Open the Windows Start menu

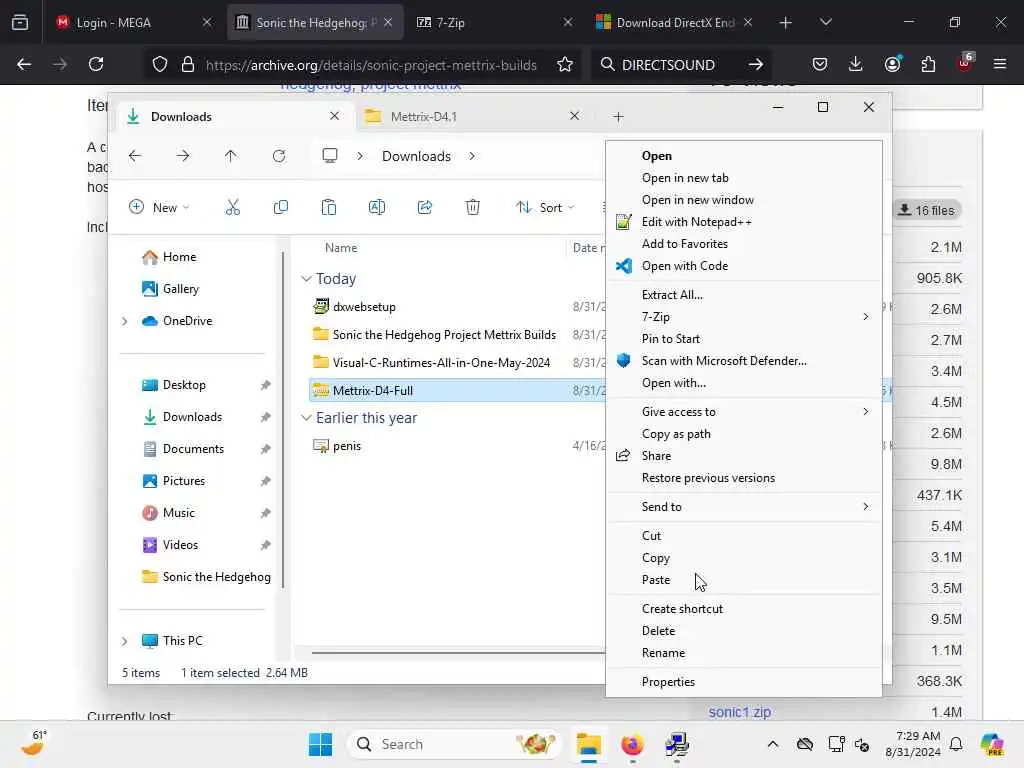(x=320, y=744)
